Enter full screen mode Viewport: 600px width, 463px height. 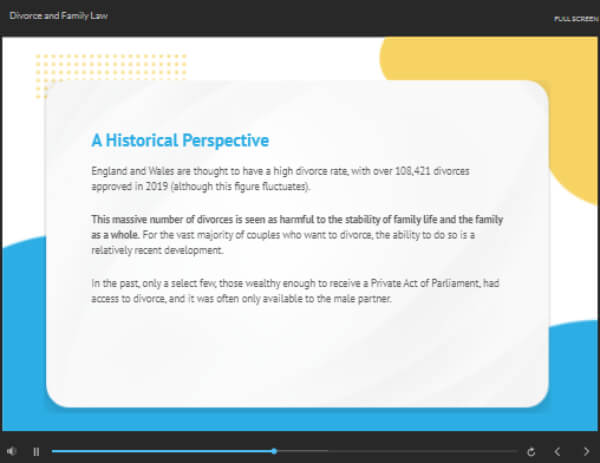575,19
